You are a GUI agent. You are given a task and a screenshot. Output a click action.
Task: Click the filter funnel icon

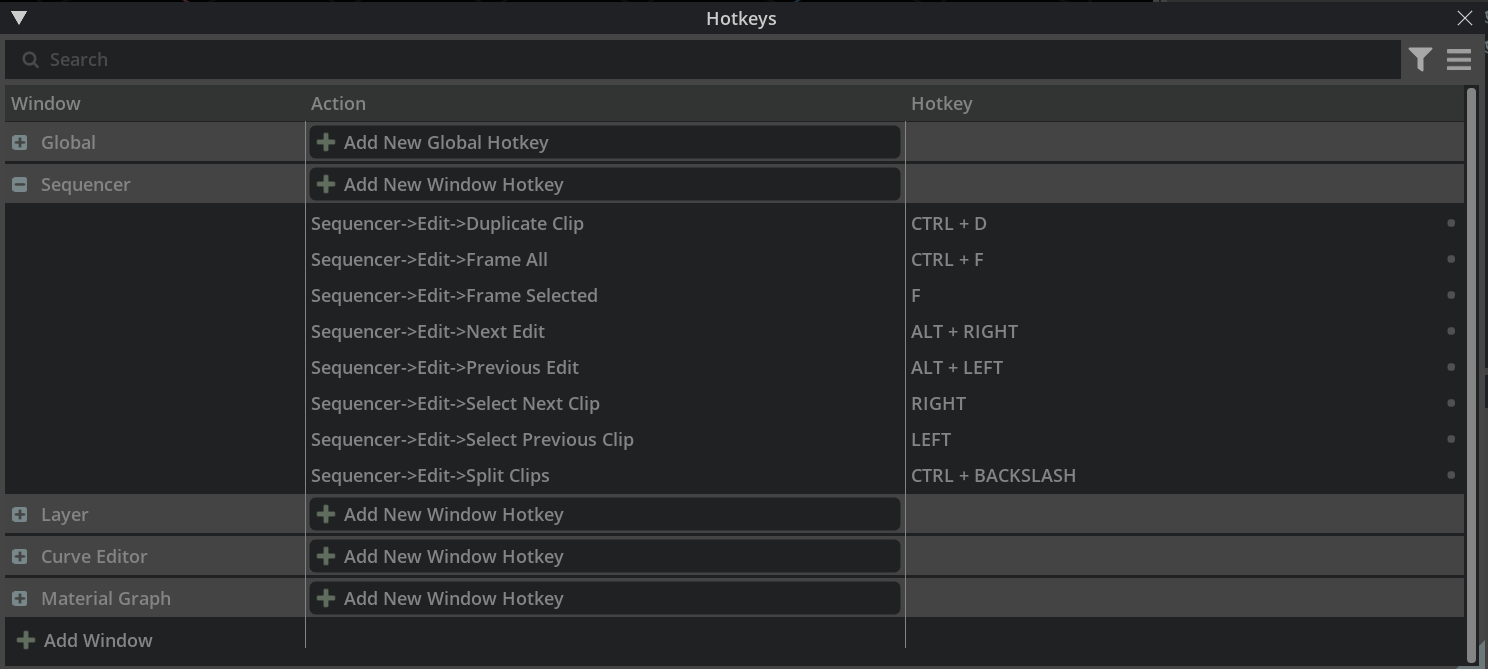click(1420, 60)
